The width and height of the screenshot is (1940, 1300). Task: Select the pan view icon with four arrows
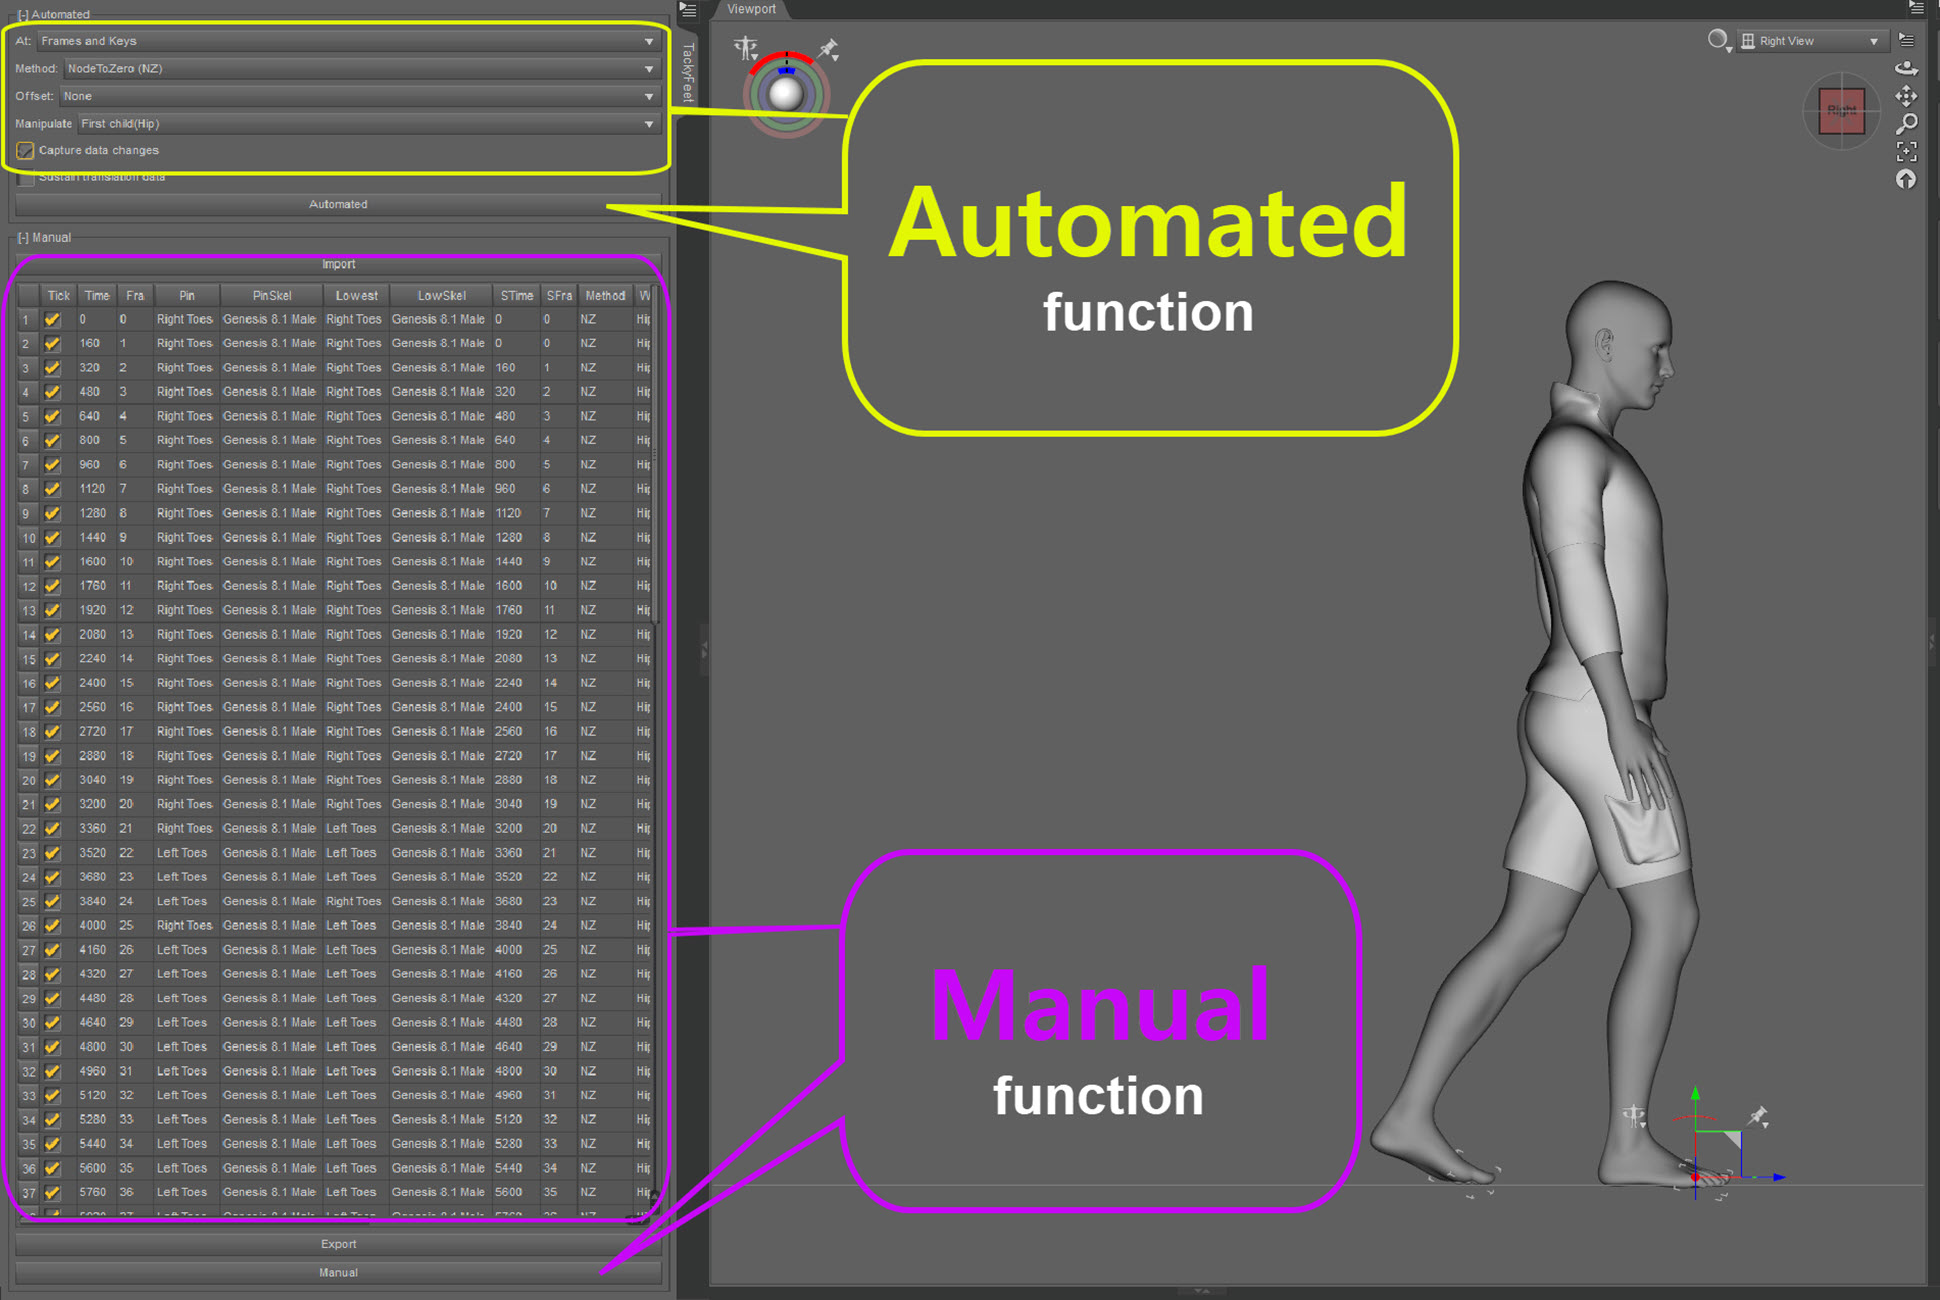click(1906, 96)
